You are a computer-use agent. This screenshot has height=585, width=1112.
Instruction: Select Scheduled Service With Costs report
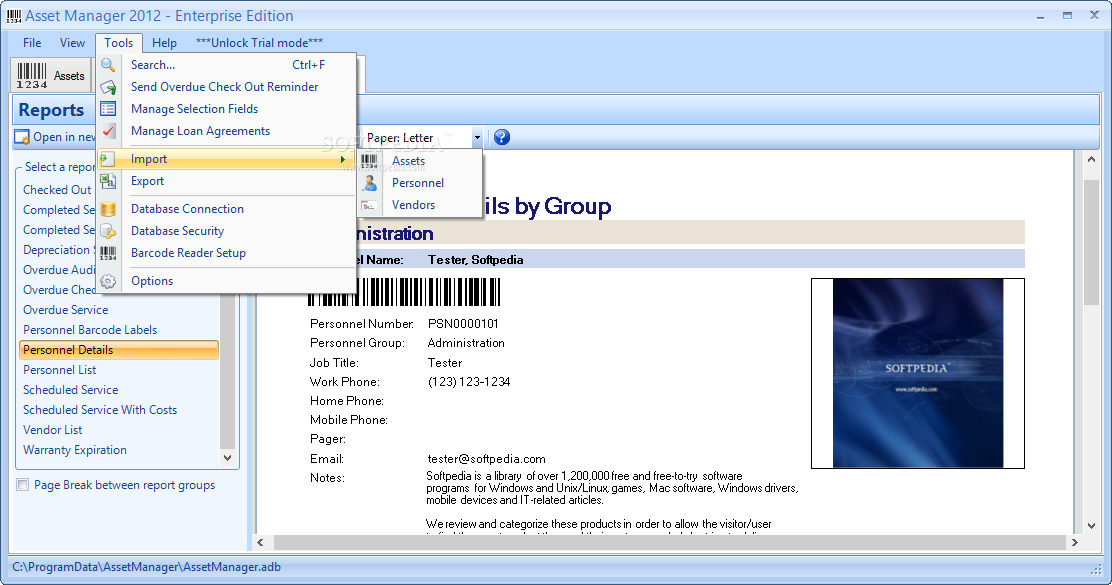click(x=100, y=410)
